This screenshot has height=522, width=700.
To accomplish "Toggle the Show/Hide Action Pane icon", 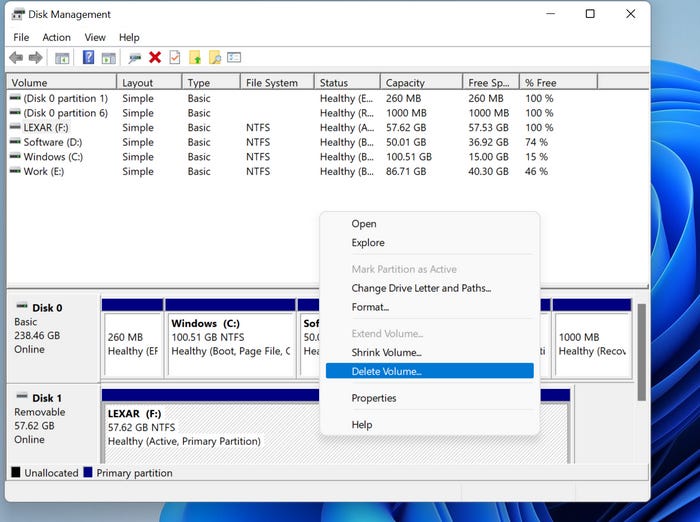I will [x=108, y=58].
